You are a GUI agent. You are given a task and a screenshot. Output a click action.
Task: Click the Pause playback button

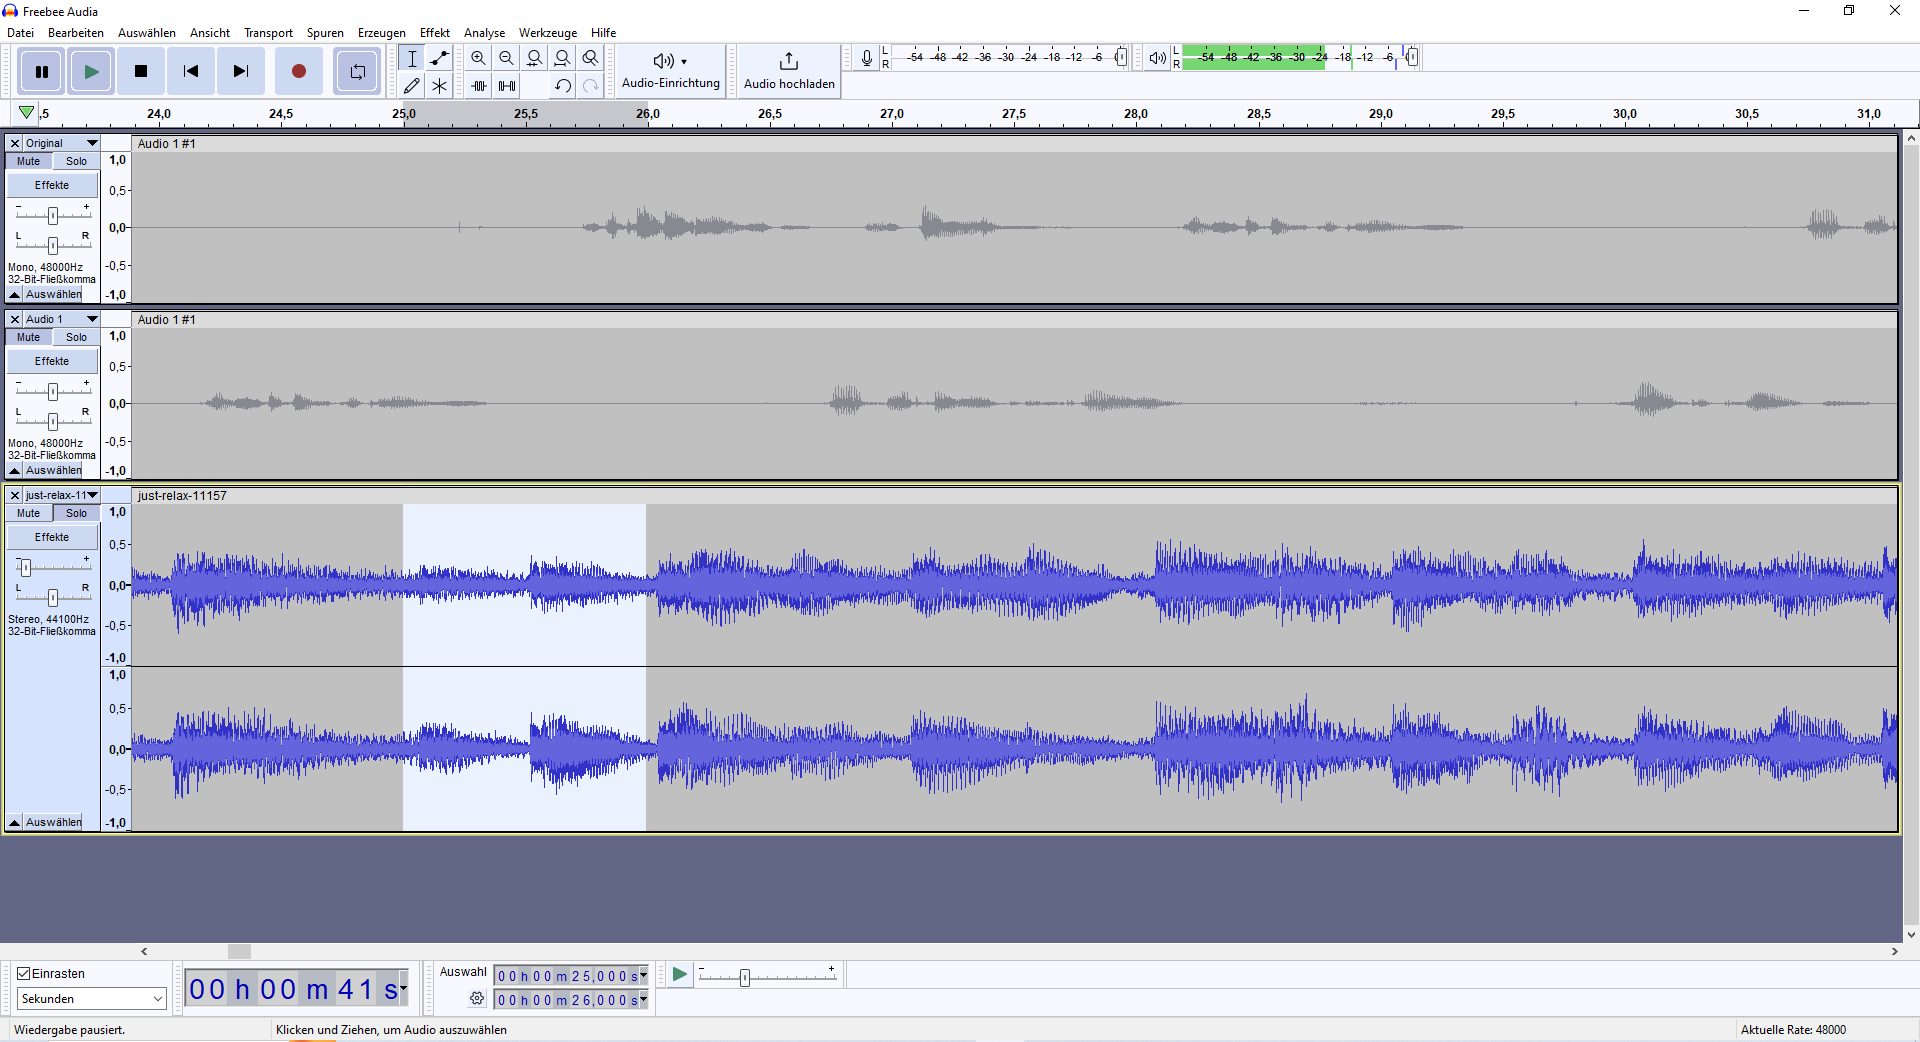point(42,71)
